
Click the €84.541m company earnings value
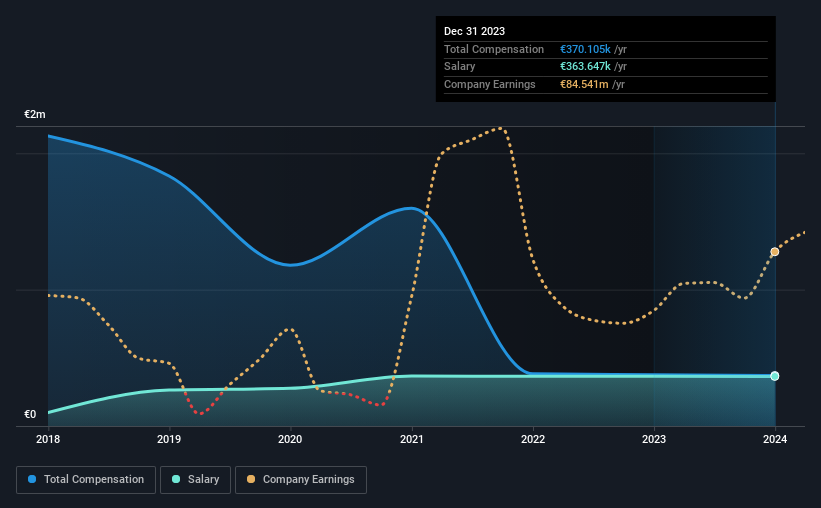point(584,84)
